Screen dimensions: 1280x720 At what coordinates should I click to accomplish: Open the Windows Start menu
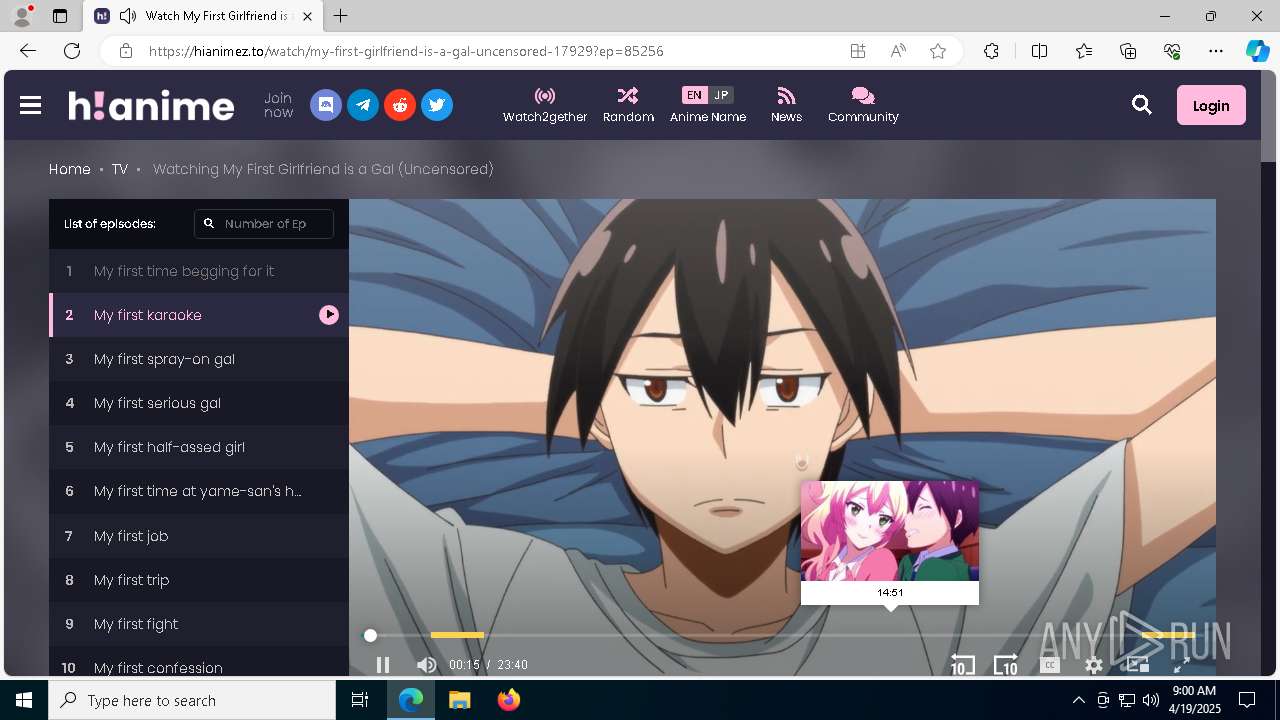pyautogui.click(x=24, y=700)
